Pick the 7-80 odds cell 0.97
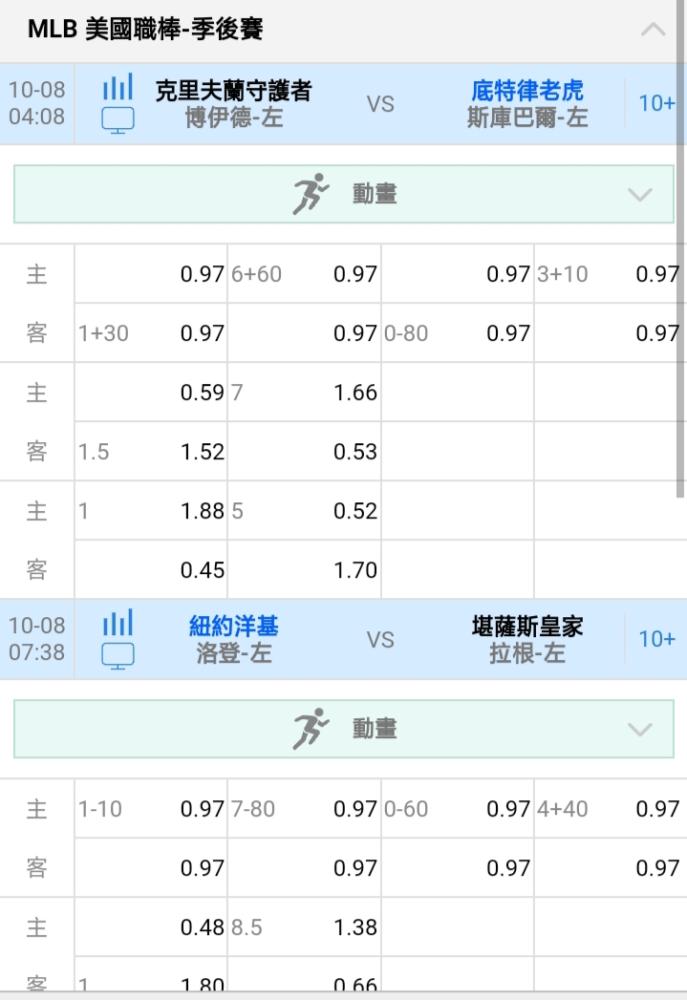This screenshot has width=687, height=1000. pyautogui.click(x=304, y=809)
